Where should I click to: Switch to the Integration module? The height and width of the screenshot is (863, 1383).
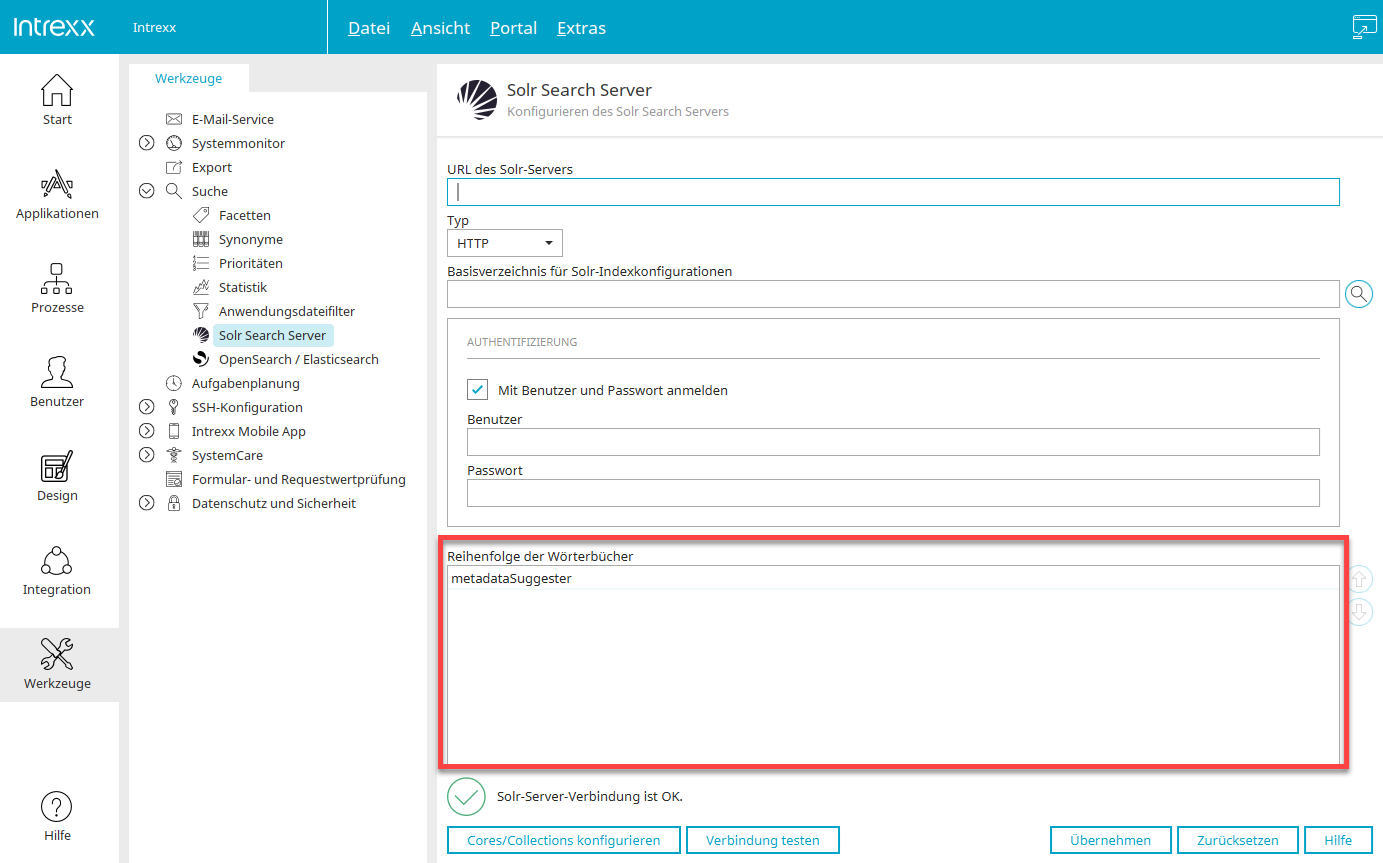[57, 570]
